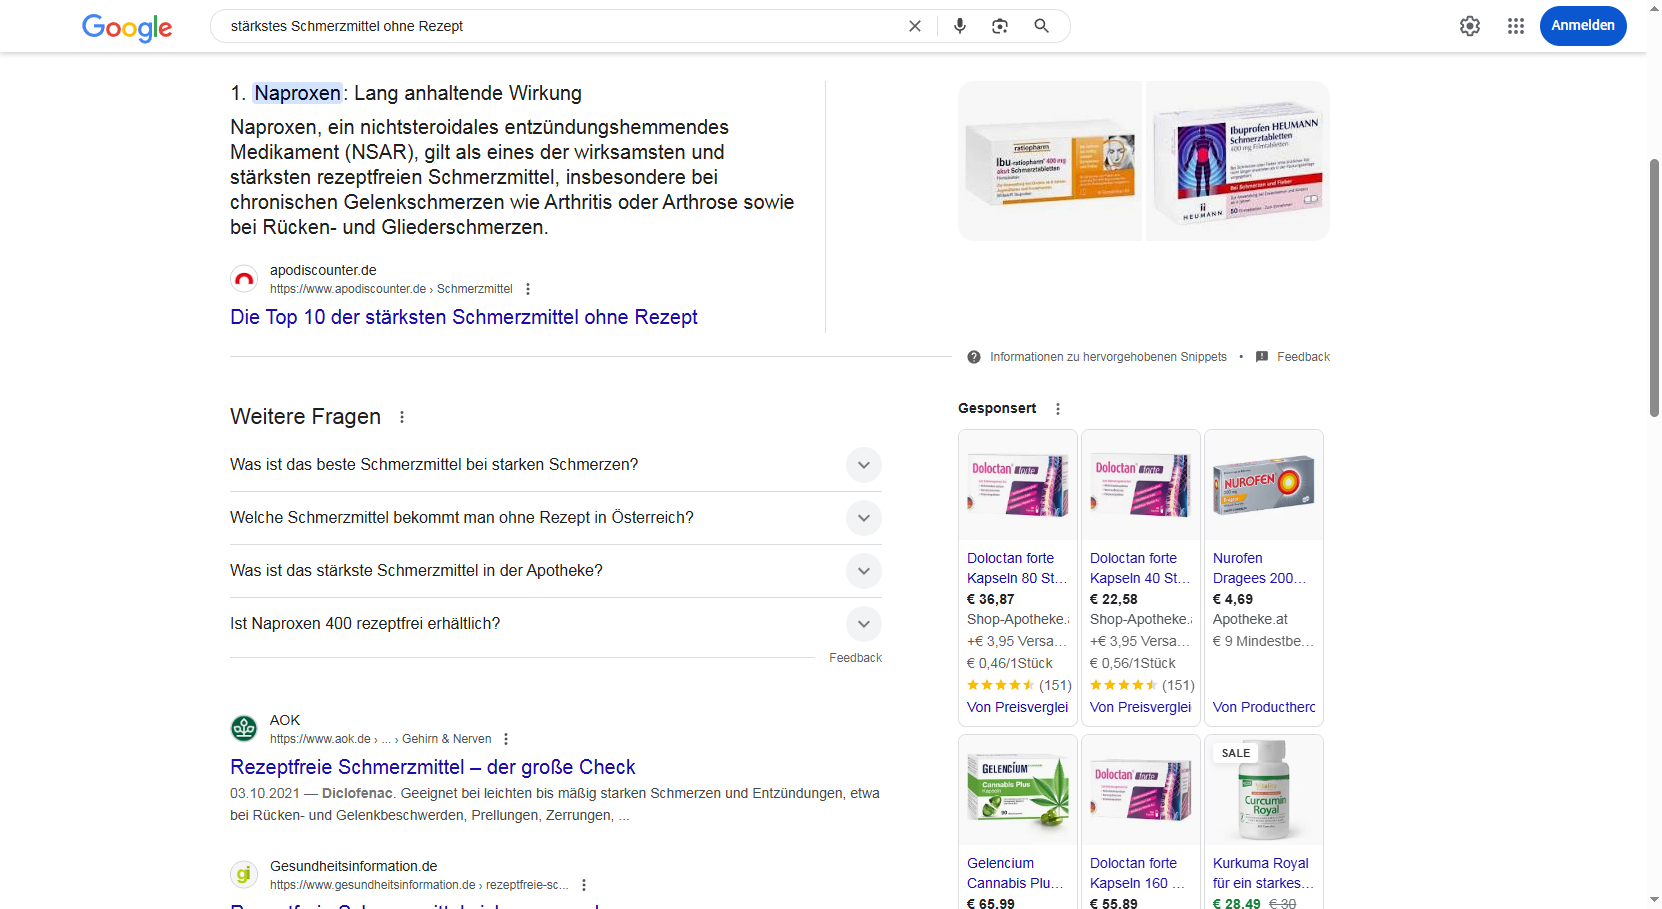
Task: Click the Doloctan forte 80 St. product image
Action: coord(1018,485)
